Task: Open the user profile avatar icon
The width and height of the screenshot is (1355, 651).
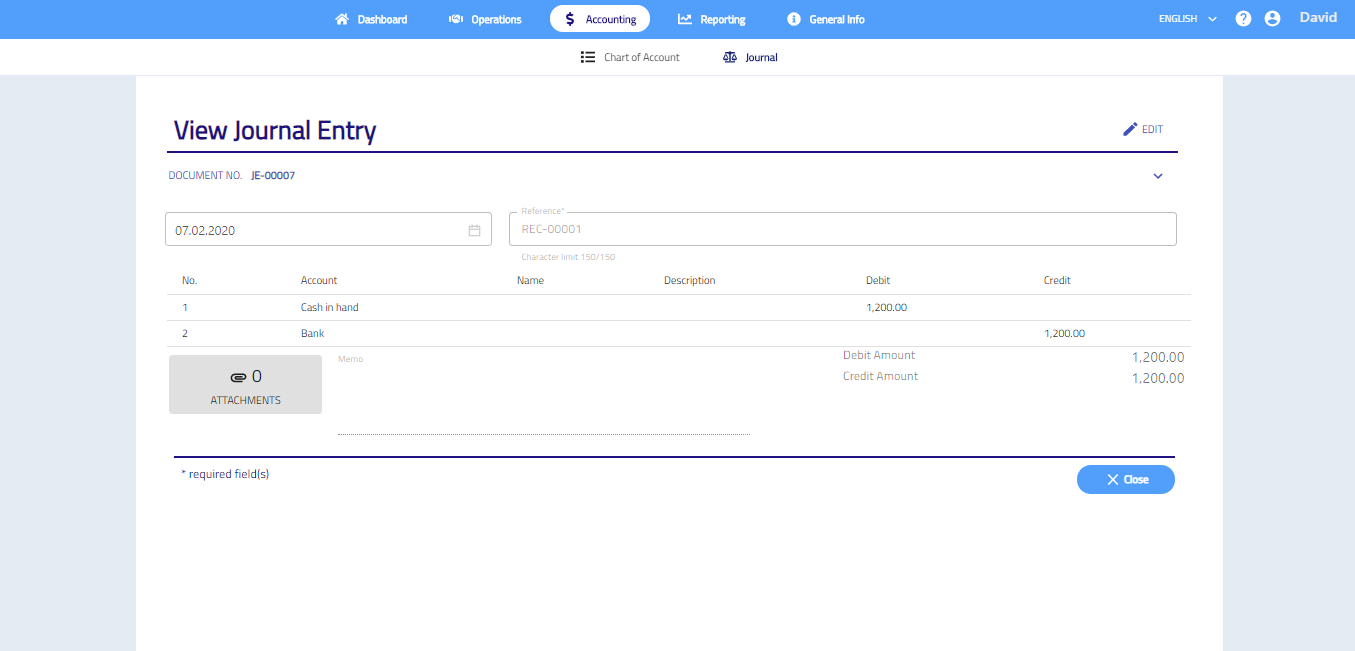Action: click(1272, 19)
